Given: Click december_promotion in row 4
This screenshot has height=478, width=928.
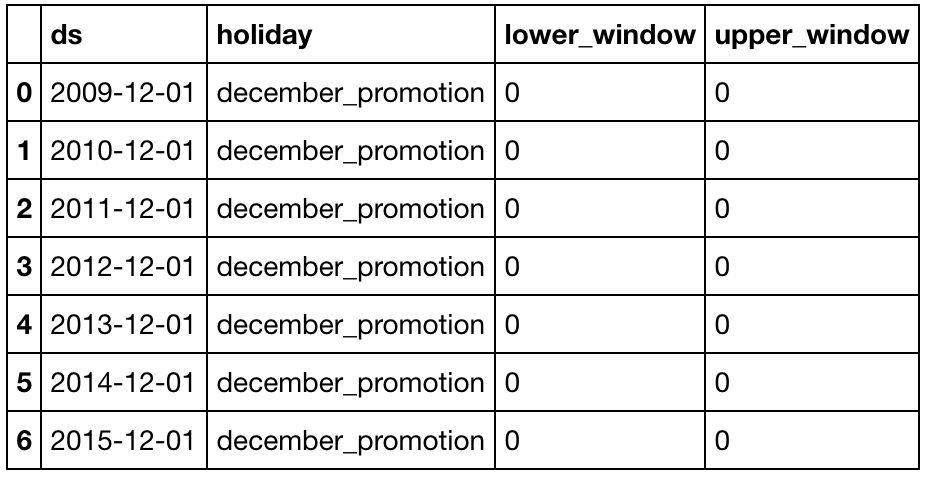Looking at the screenshot, I should [350, 325].
